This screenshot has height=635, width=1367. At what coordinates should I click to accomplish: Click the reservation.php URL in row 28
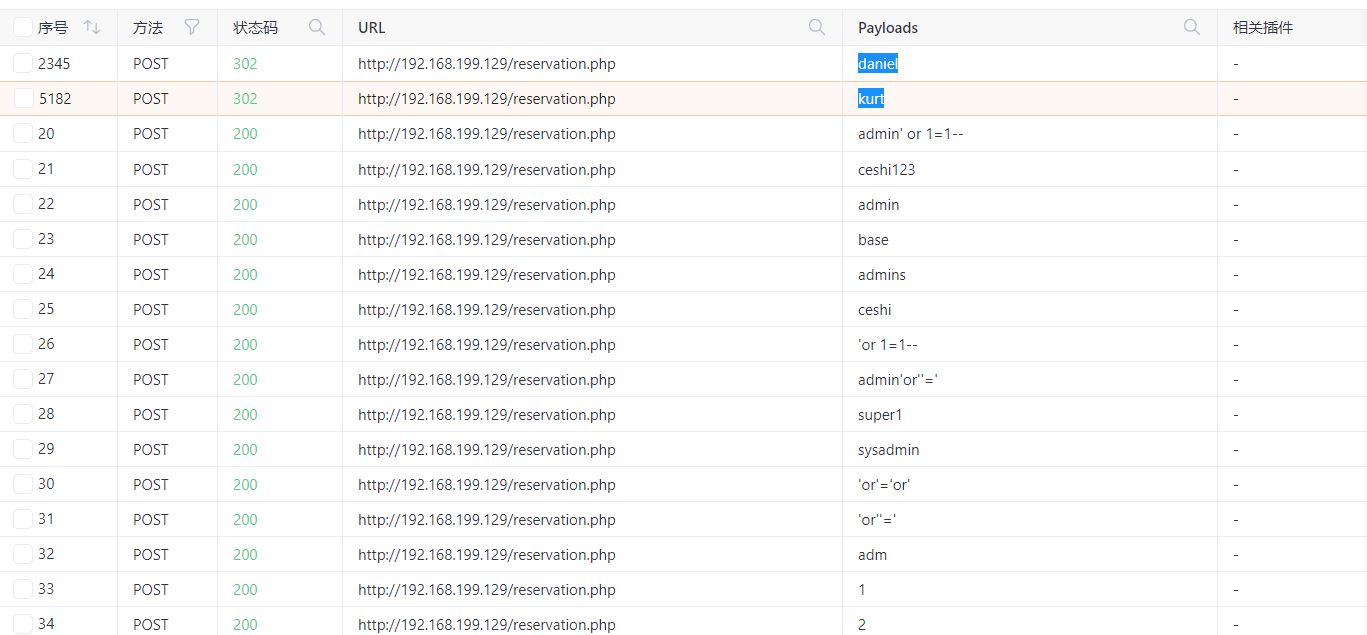click(487, 414)
